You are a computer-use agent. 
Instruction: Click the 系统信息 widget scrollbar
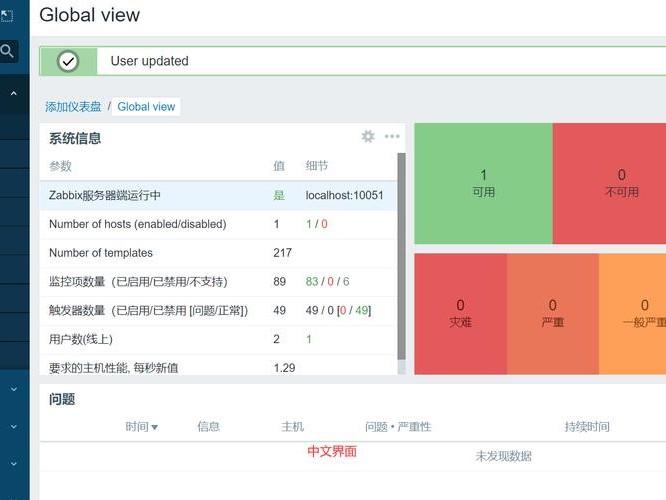(401, 257)
